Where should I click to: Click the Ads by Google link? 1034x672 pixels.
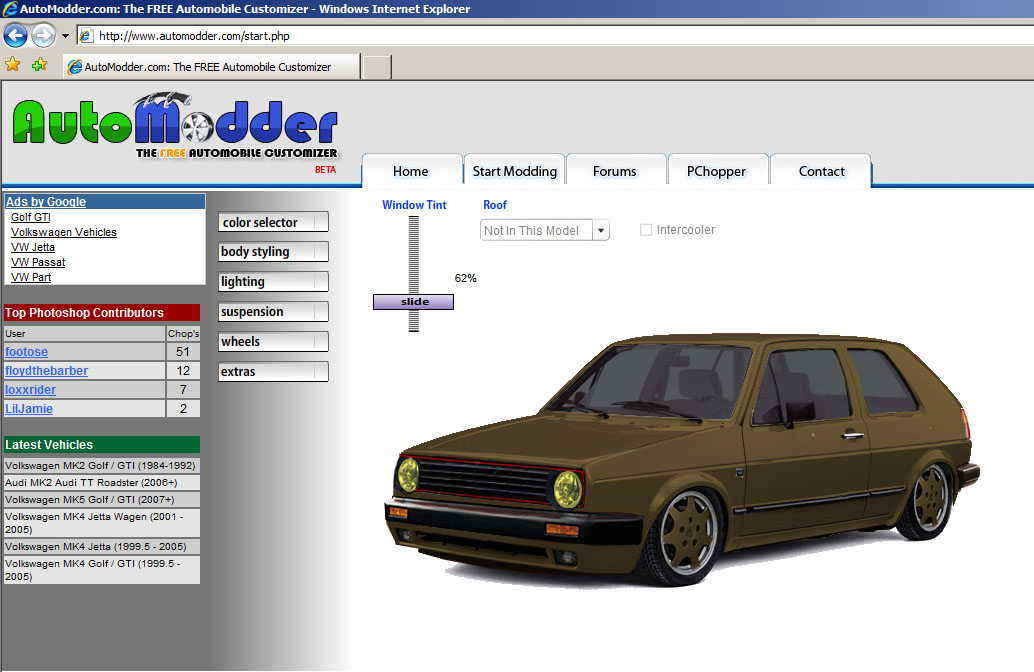pos(46,202)
